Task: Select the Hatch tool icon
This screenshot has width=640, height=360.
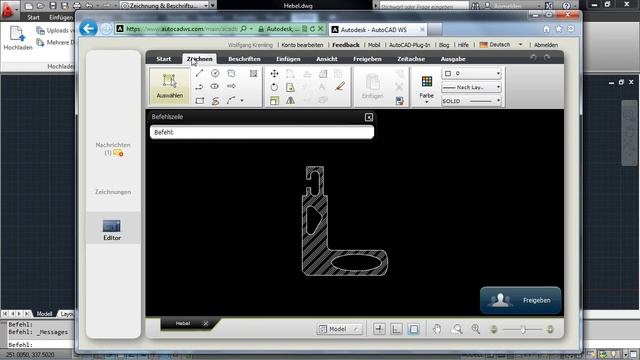Action: [253, 73]
